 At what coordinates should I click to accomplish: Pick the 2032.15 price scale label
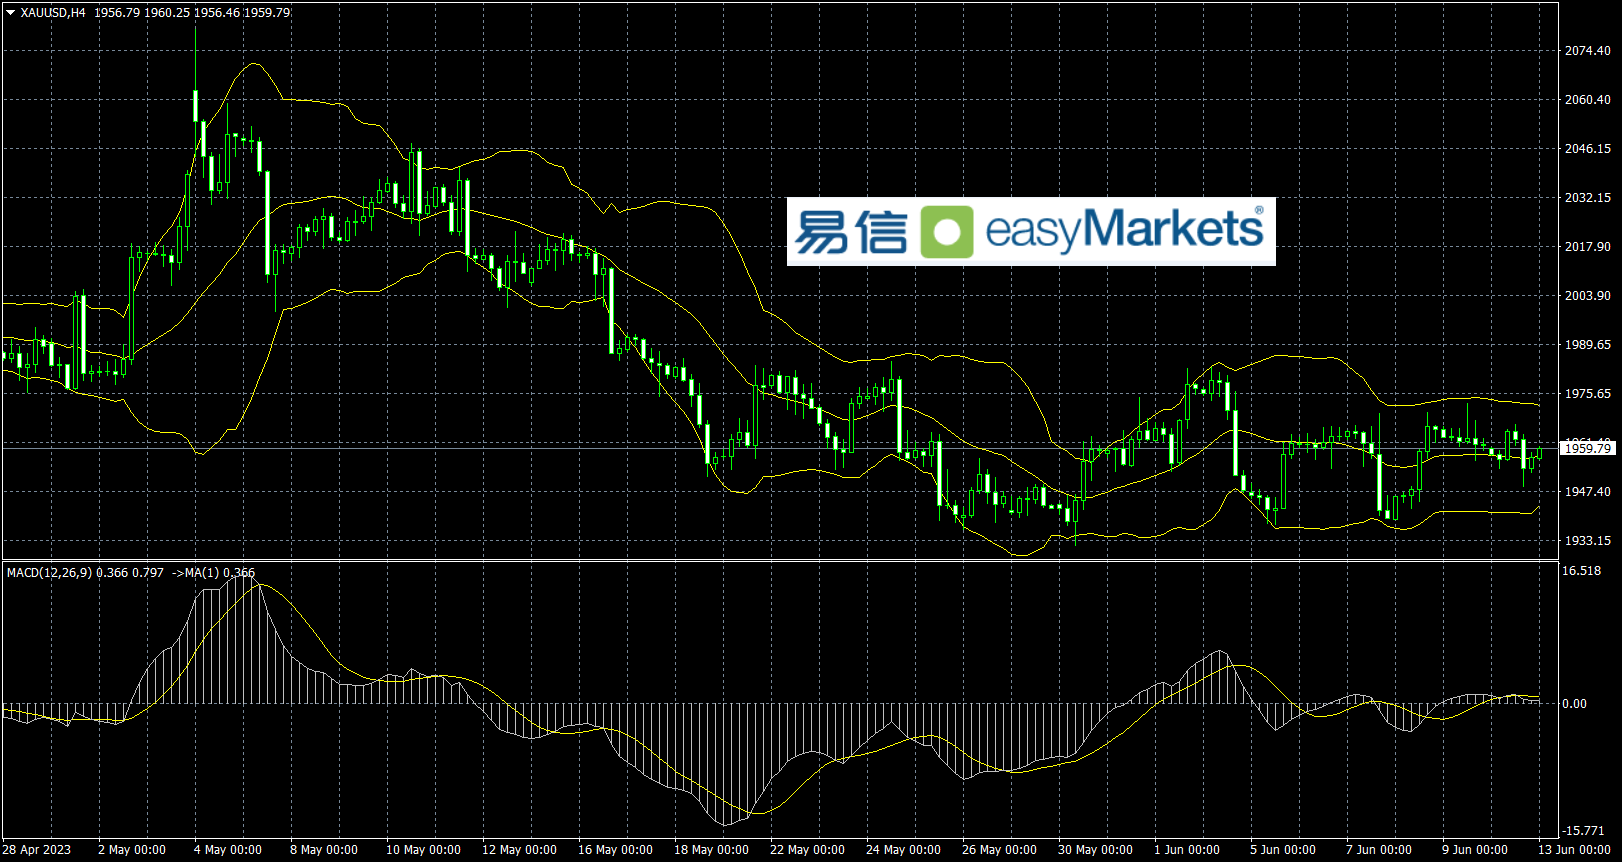(x=1588, y=198)
